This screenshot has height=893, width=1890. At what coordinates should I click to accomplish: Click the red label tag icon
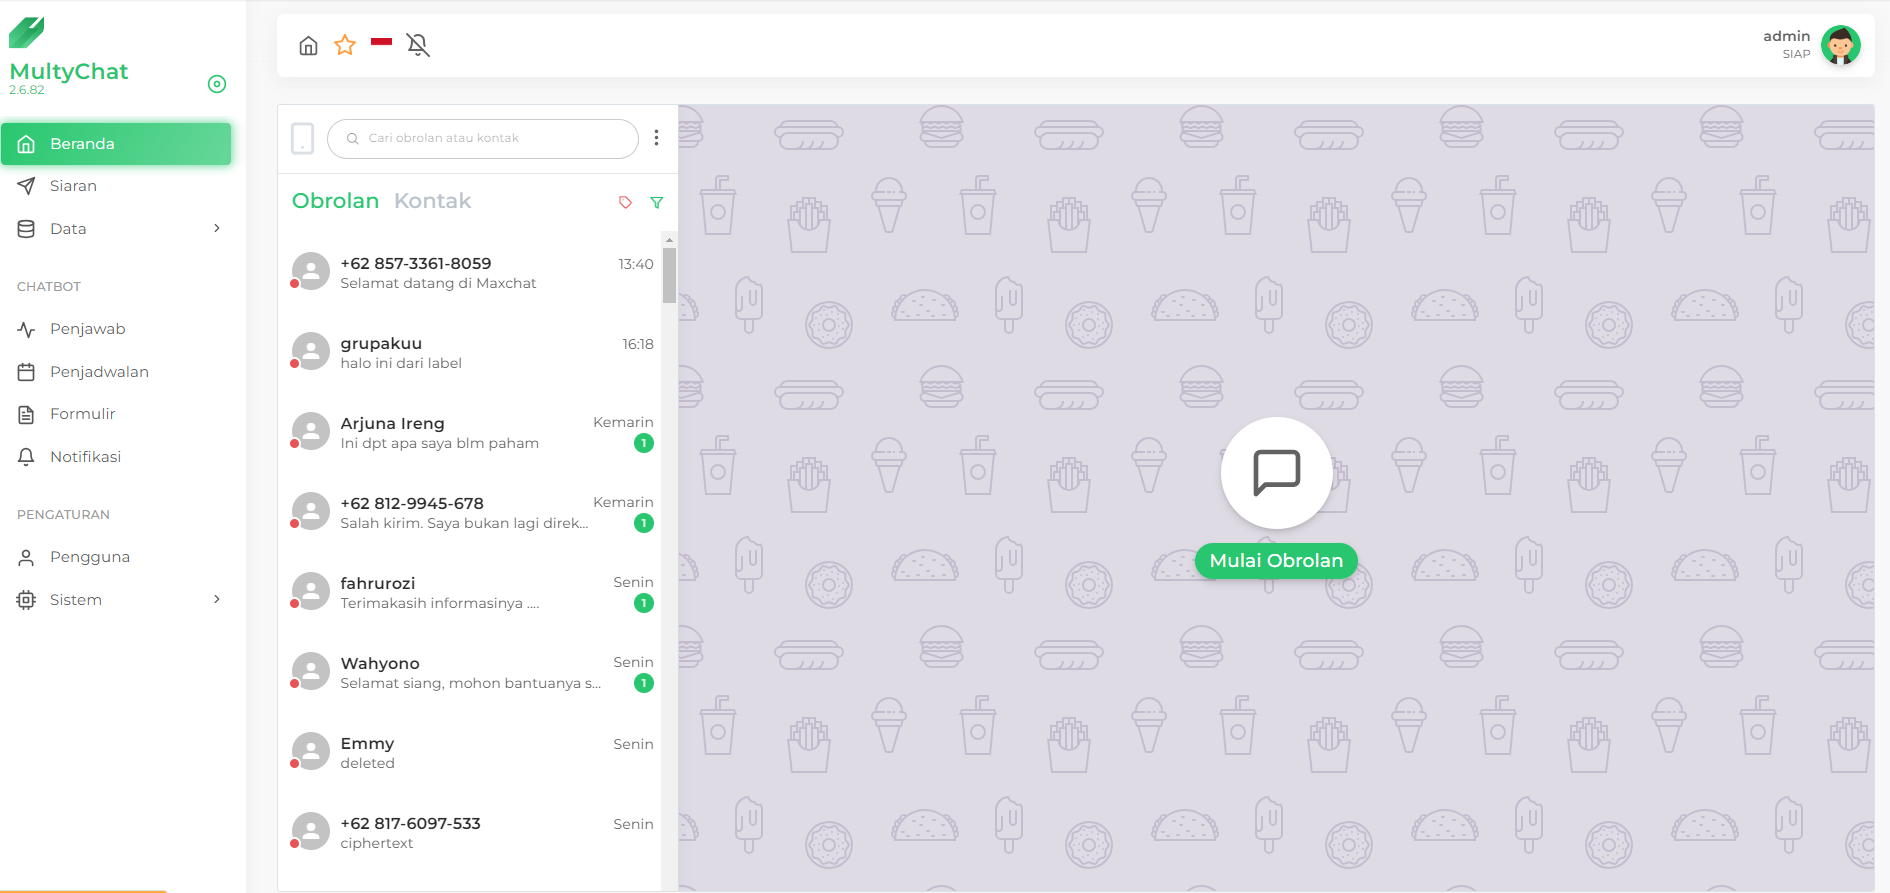point(625,202)
